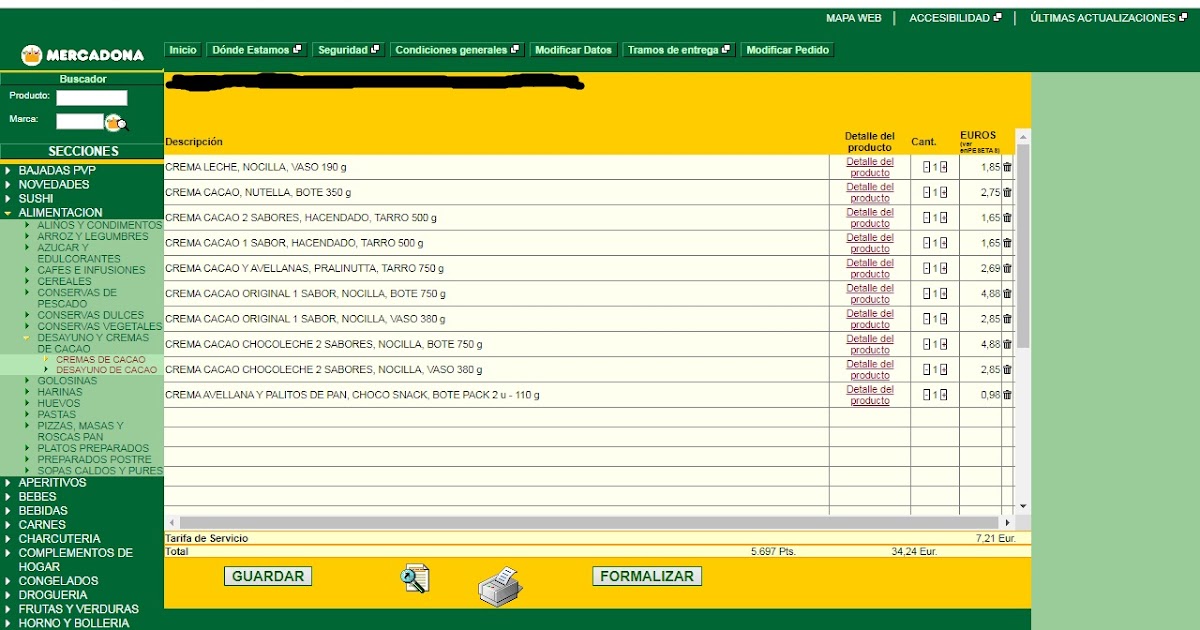Open Condiciones generales menu item
Screen dimensions: 1200x630
458,50
